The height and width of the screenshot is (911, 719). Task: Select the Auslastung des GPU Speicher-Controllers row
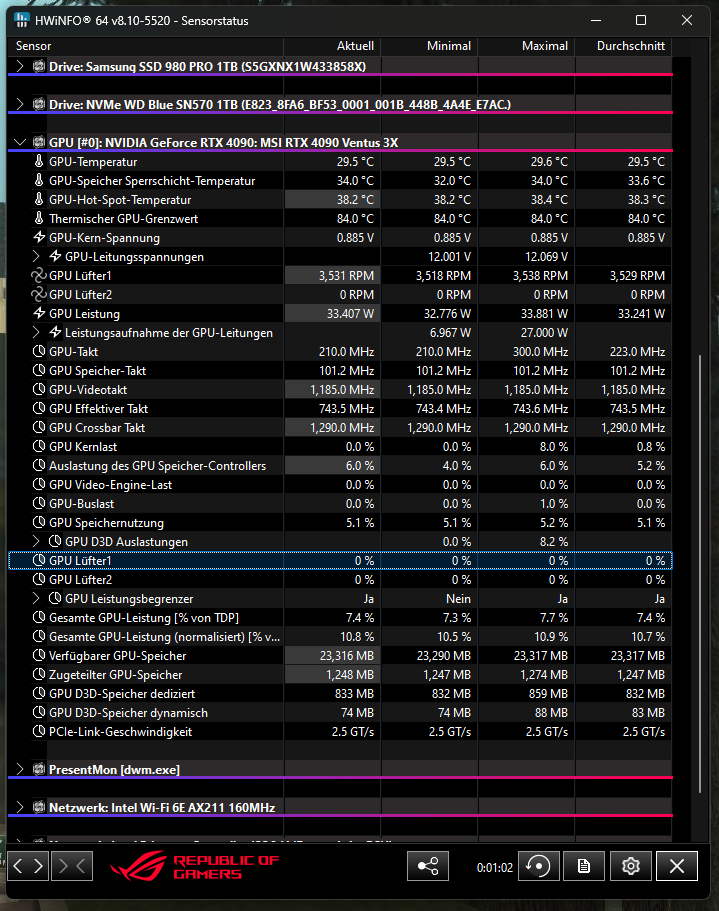[x=340, y=465]
